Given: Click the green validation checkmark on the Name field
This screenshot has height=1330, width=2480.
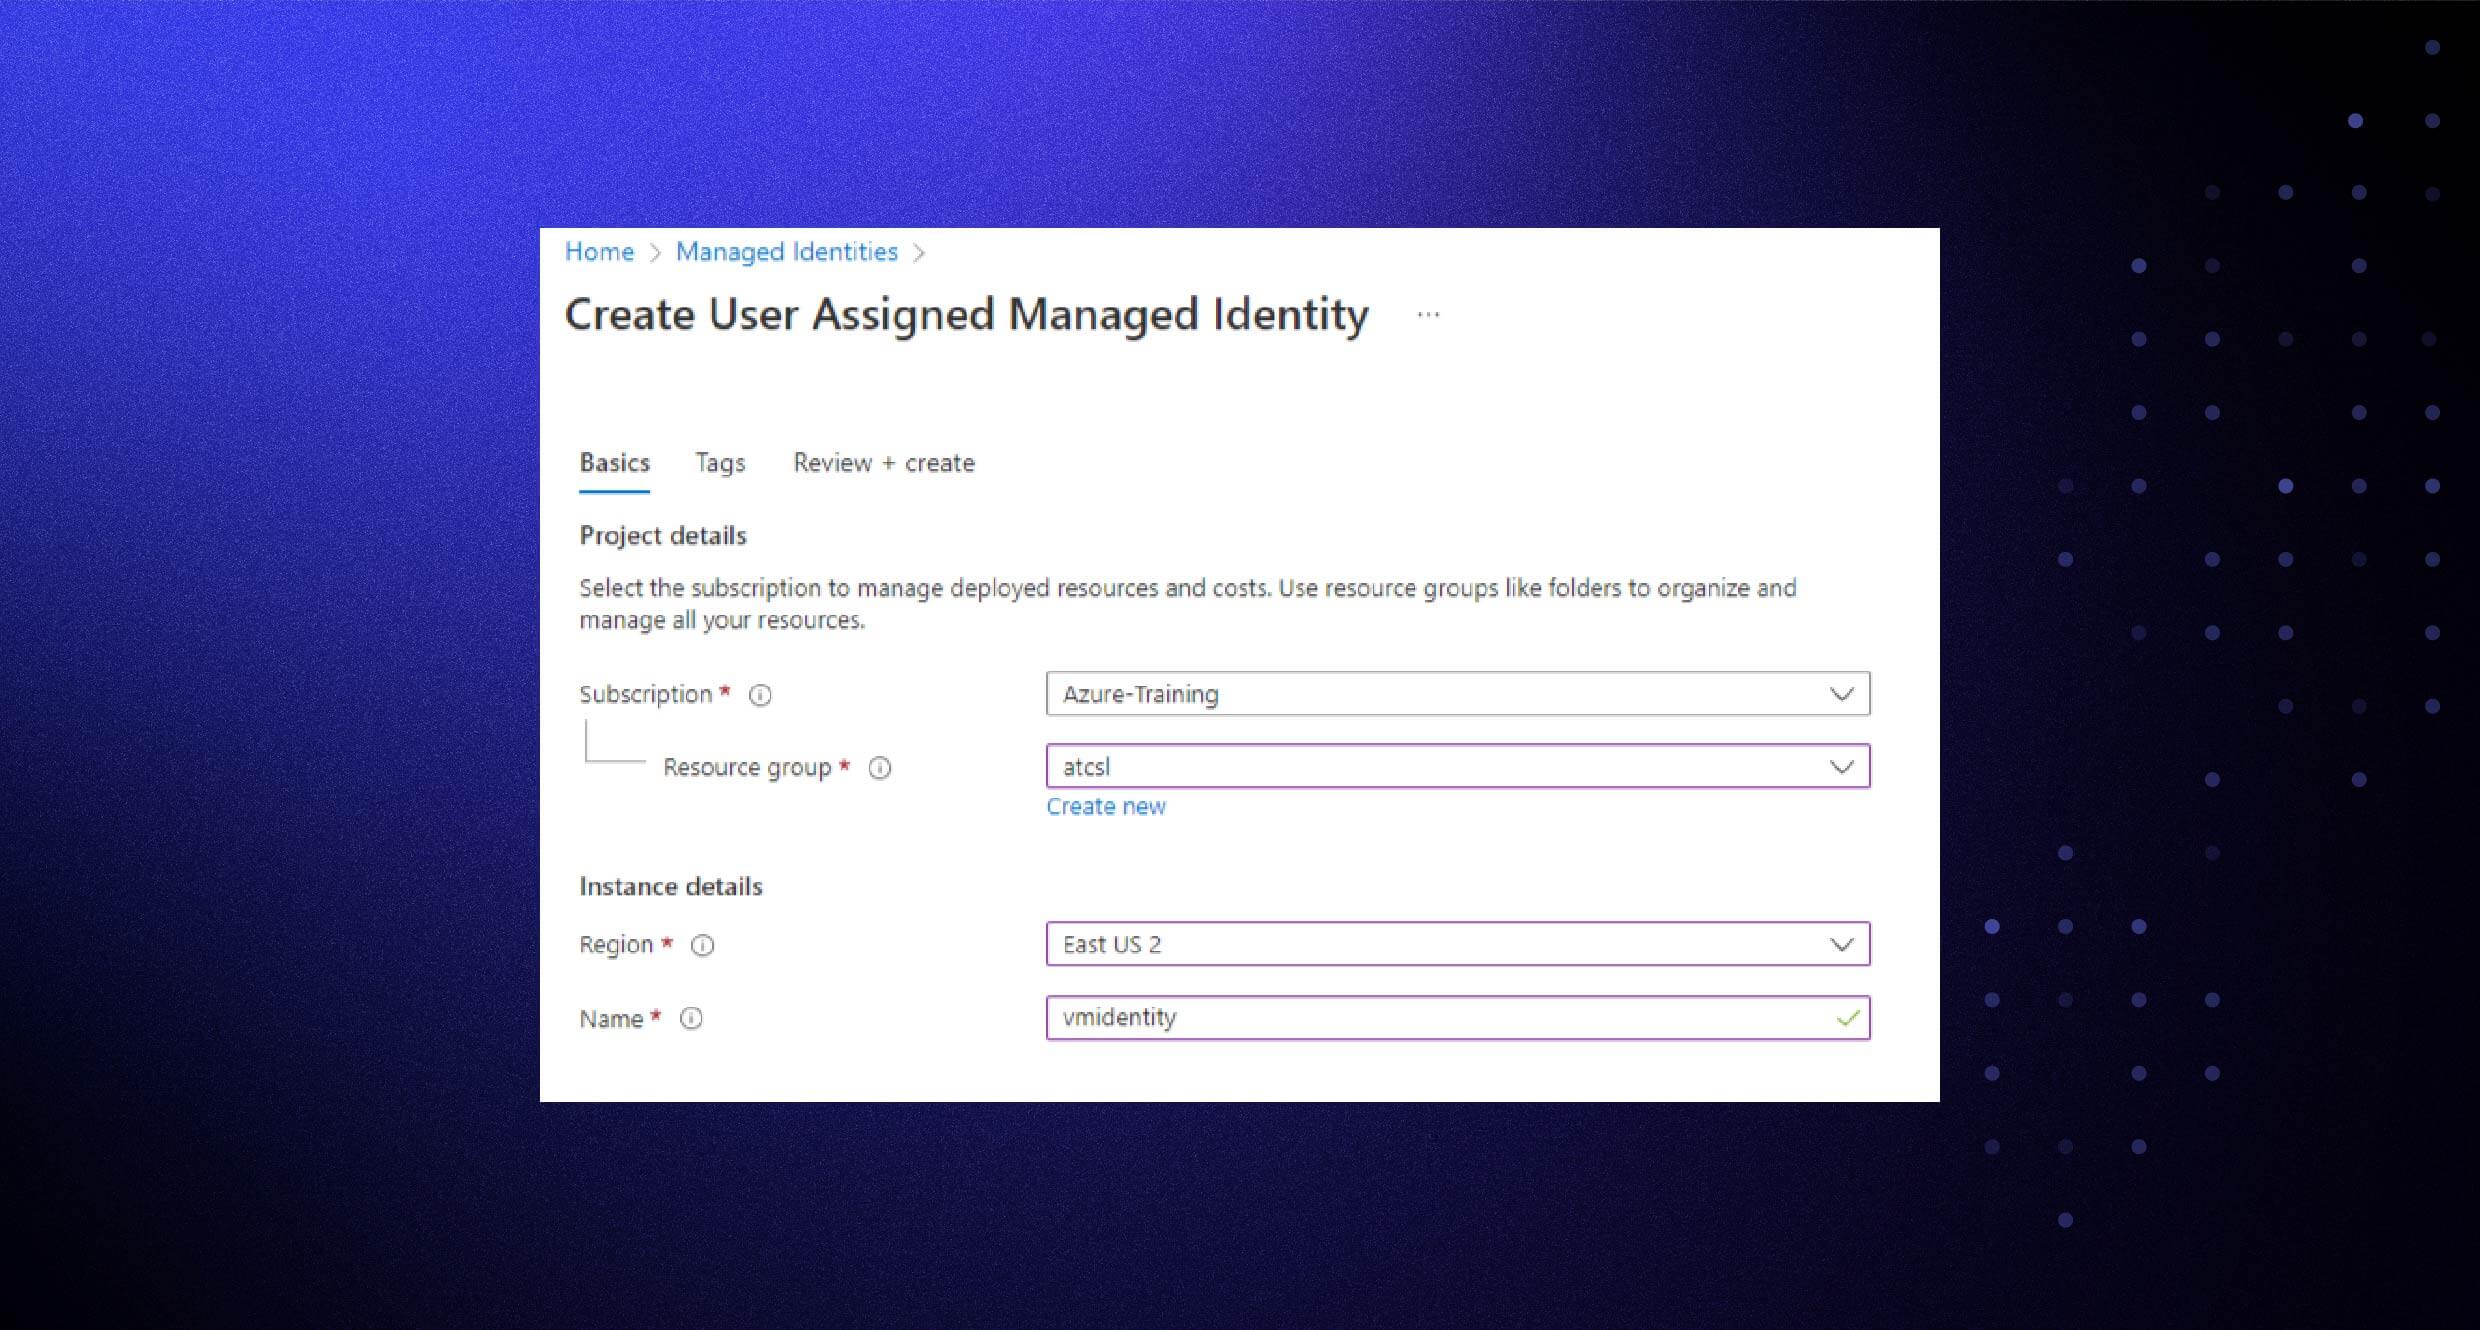Looking at the screenshot, I should 1847,1018.
